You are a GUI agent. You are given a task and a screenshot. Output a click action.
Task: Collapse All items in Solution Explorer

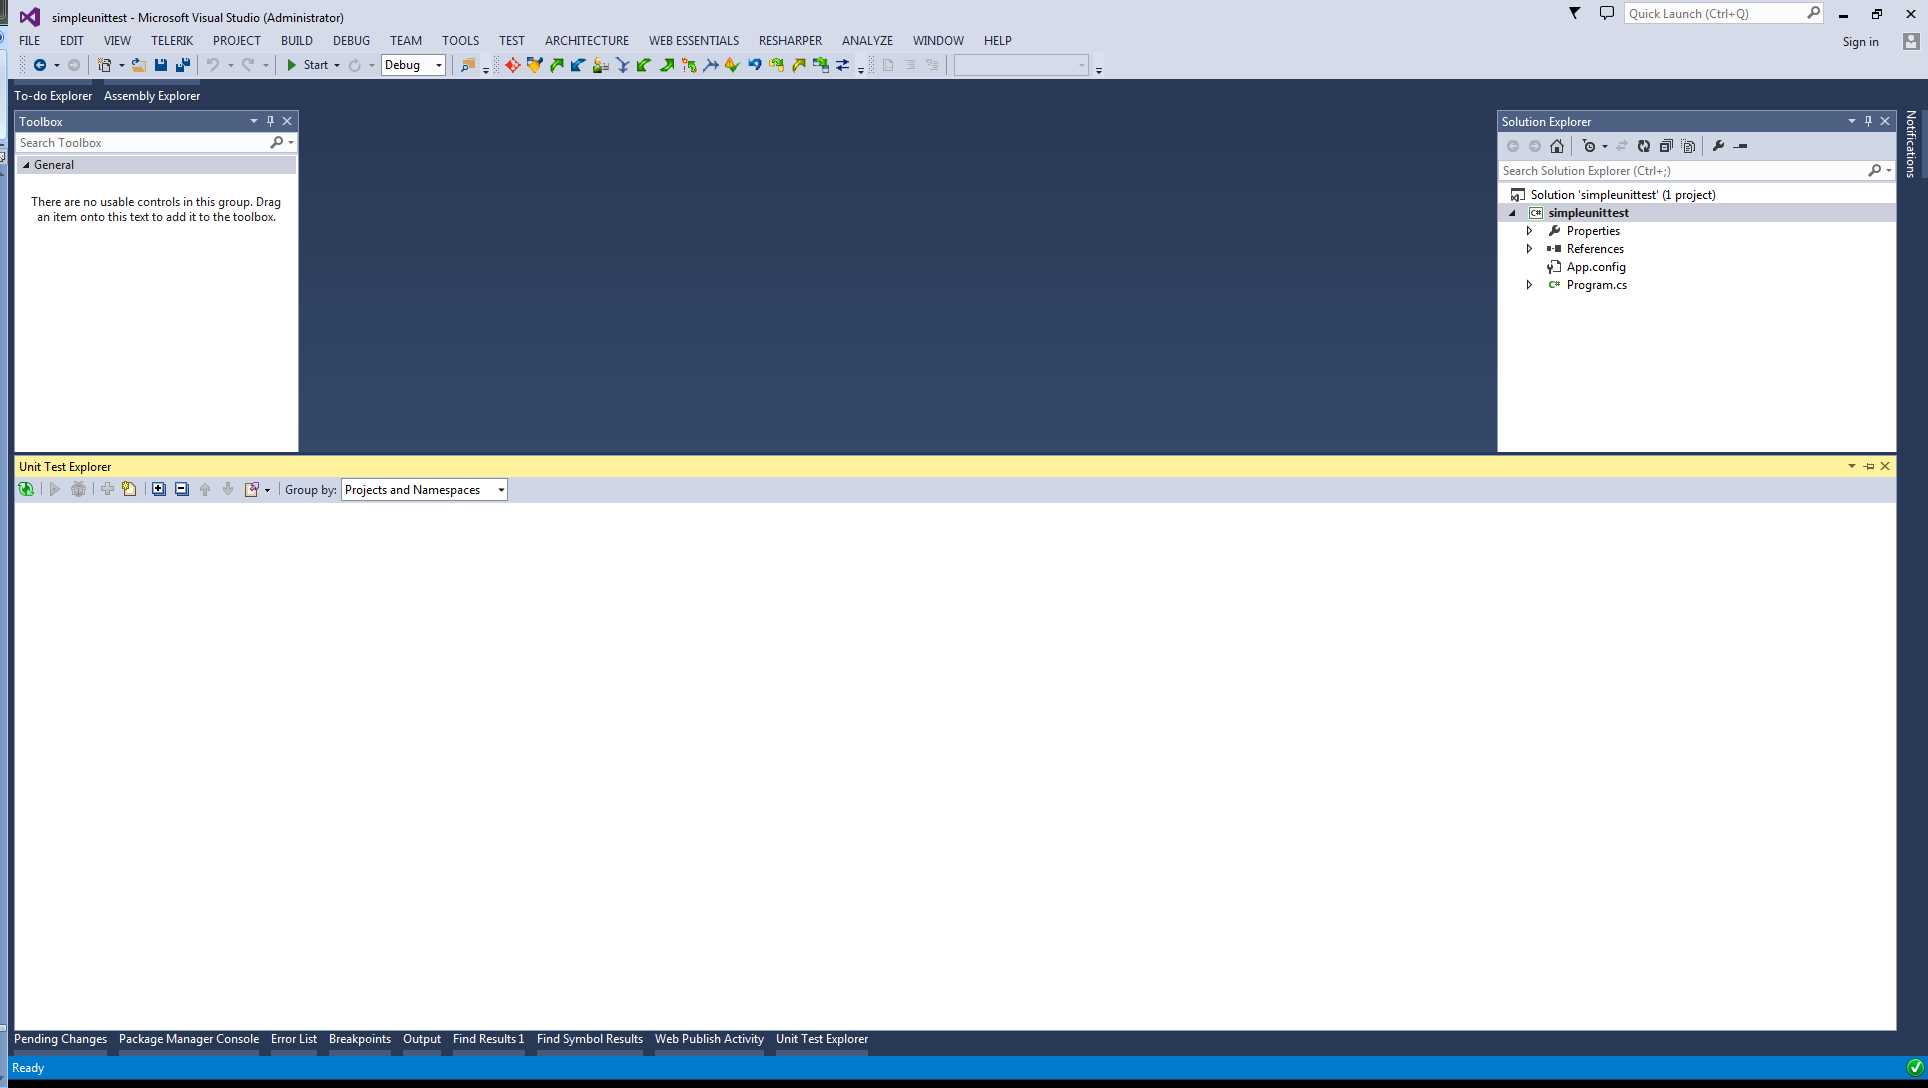point(1666,146)
